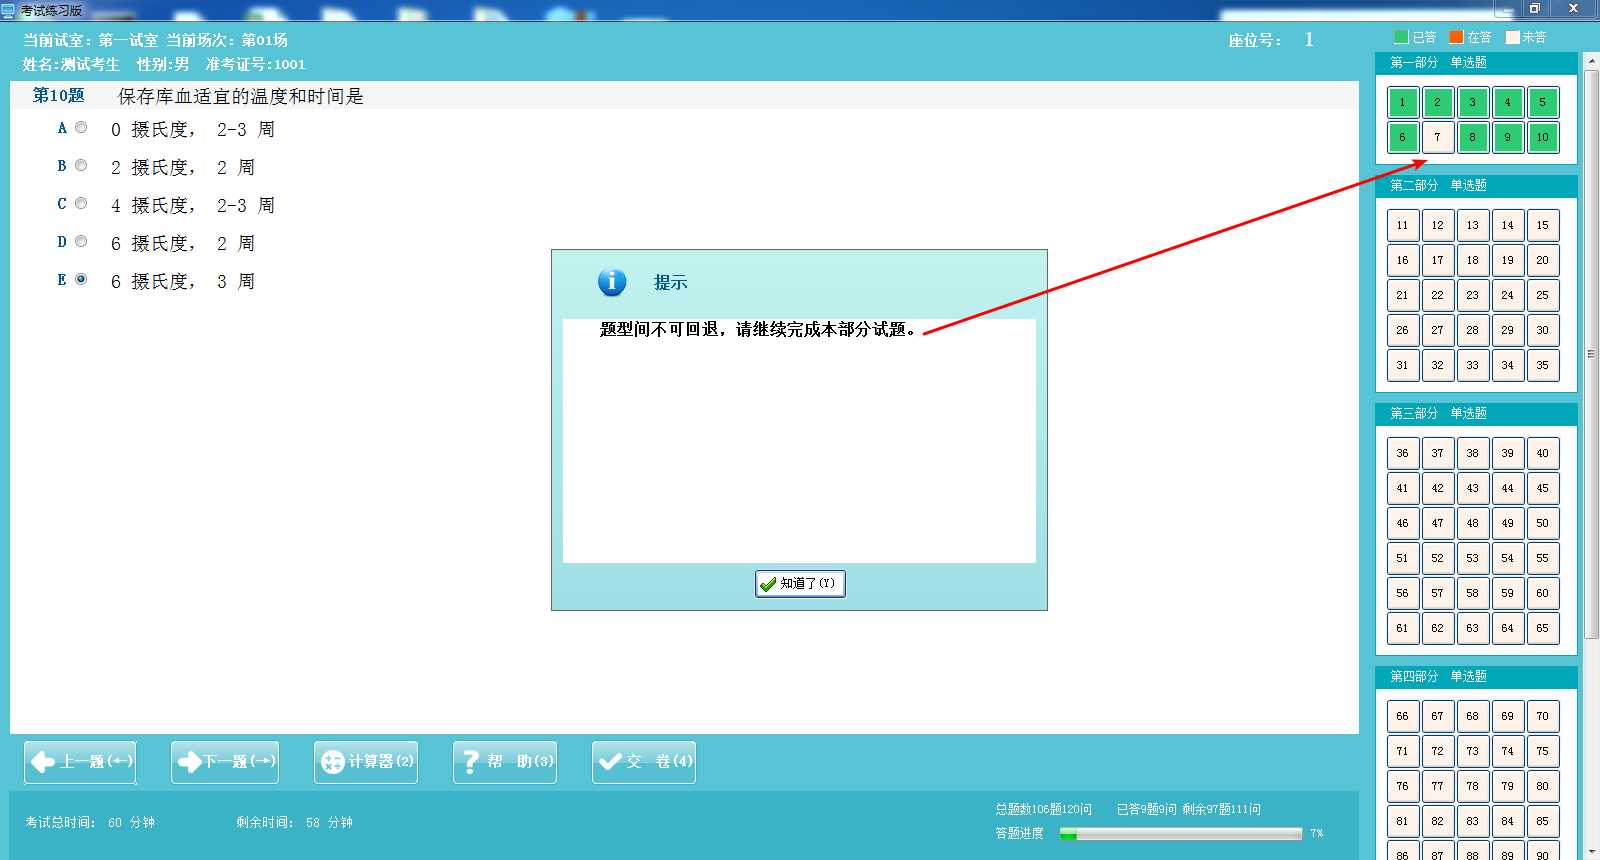Viewport: 1600px width, 860px height.
Task: Choose radio option D, 6 摄氏度 2 周
Action: (81, 242)
